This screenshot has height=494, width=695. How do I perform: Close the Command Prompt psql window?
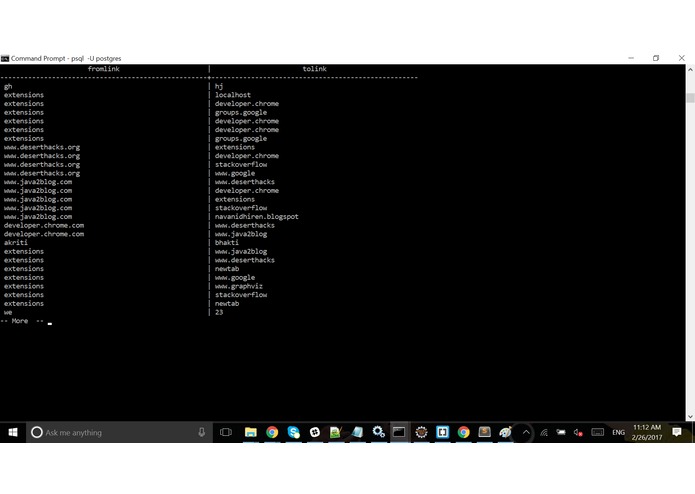[682, 58]
